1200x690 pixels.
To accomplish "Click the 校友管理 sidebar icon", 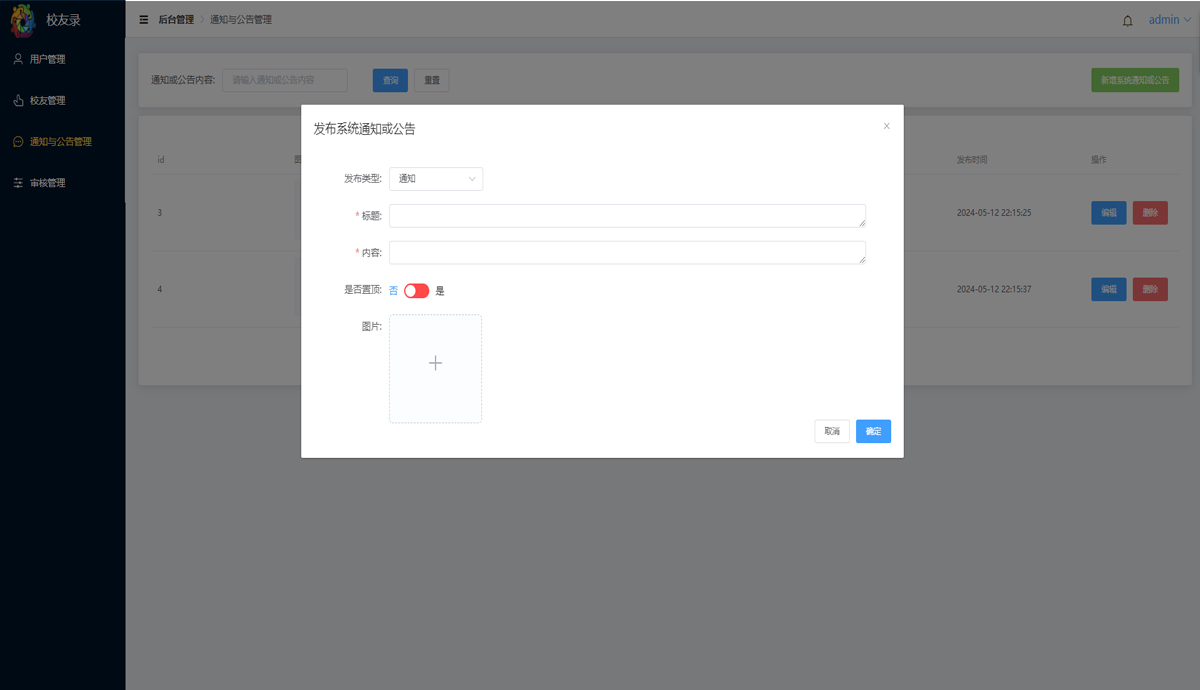I will pos(18,101).
